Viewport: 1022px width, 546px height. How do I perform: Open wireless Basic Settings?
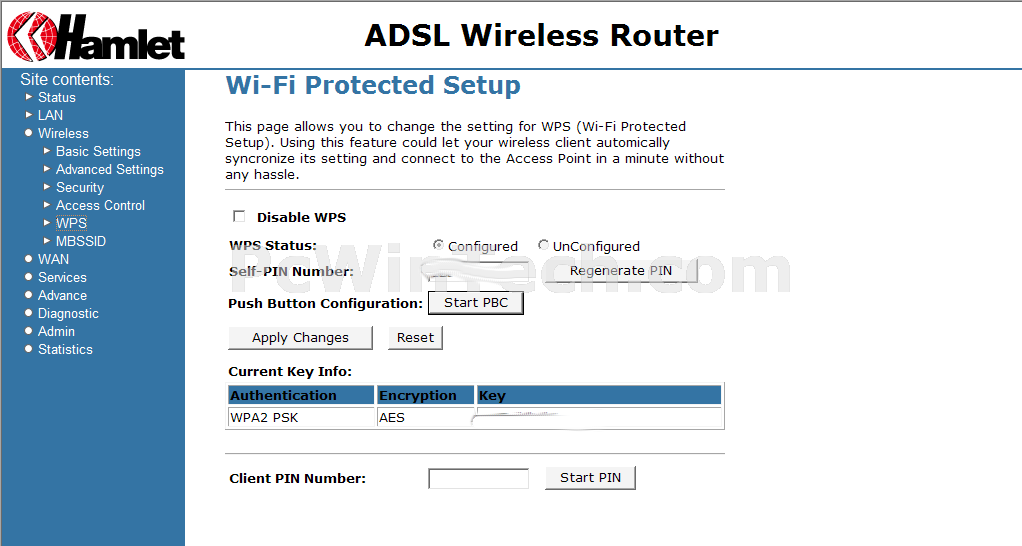(x=98, y=151)
